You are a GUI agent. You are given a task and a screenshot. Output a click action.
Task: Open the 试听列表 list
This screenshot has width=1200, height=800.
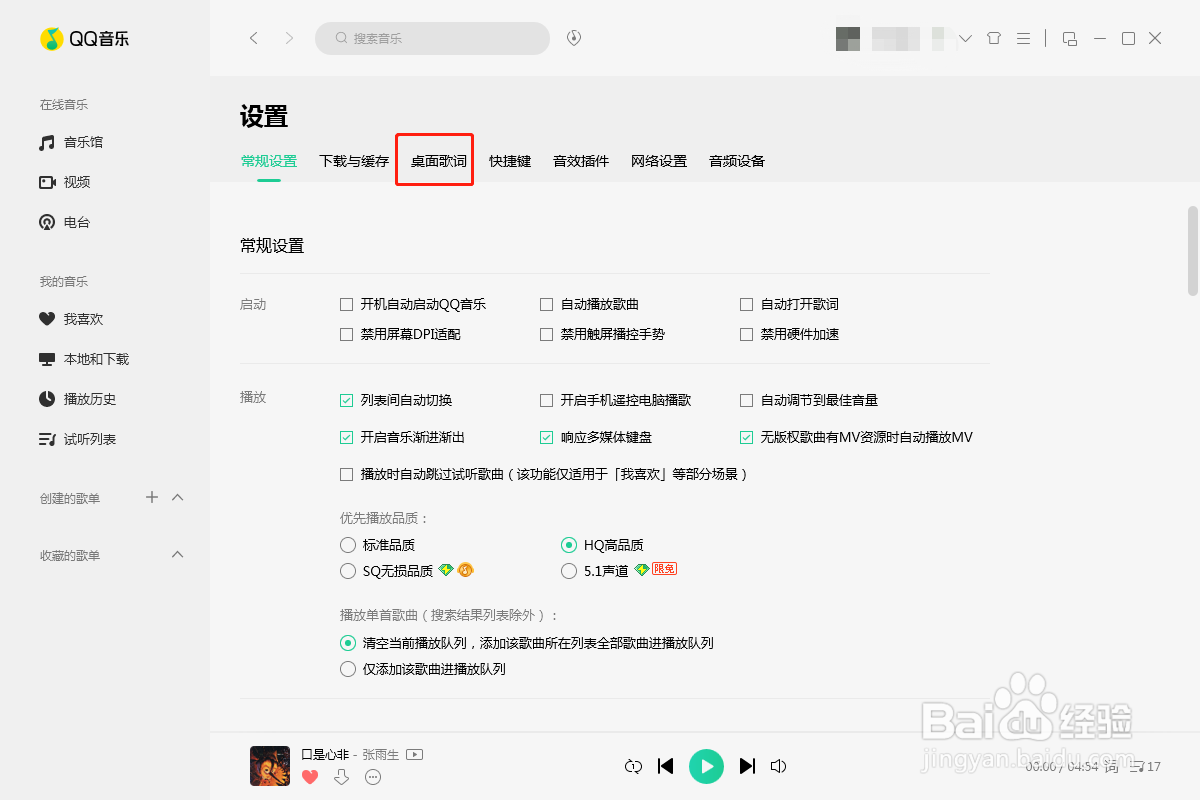tap(84, 438)
